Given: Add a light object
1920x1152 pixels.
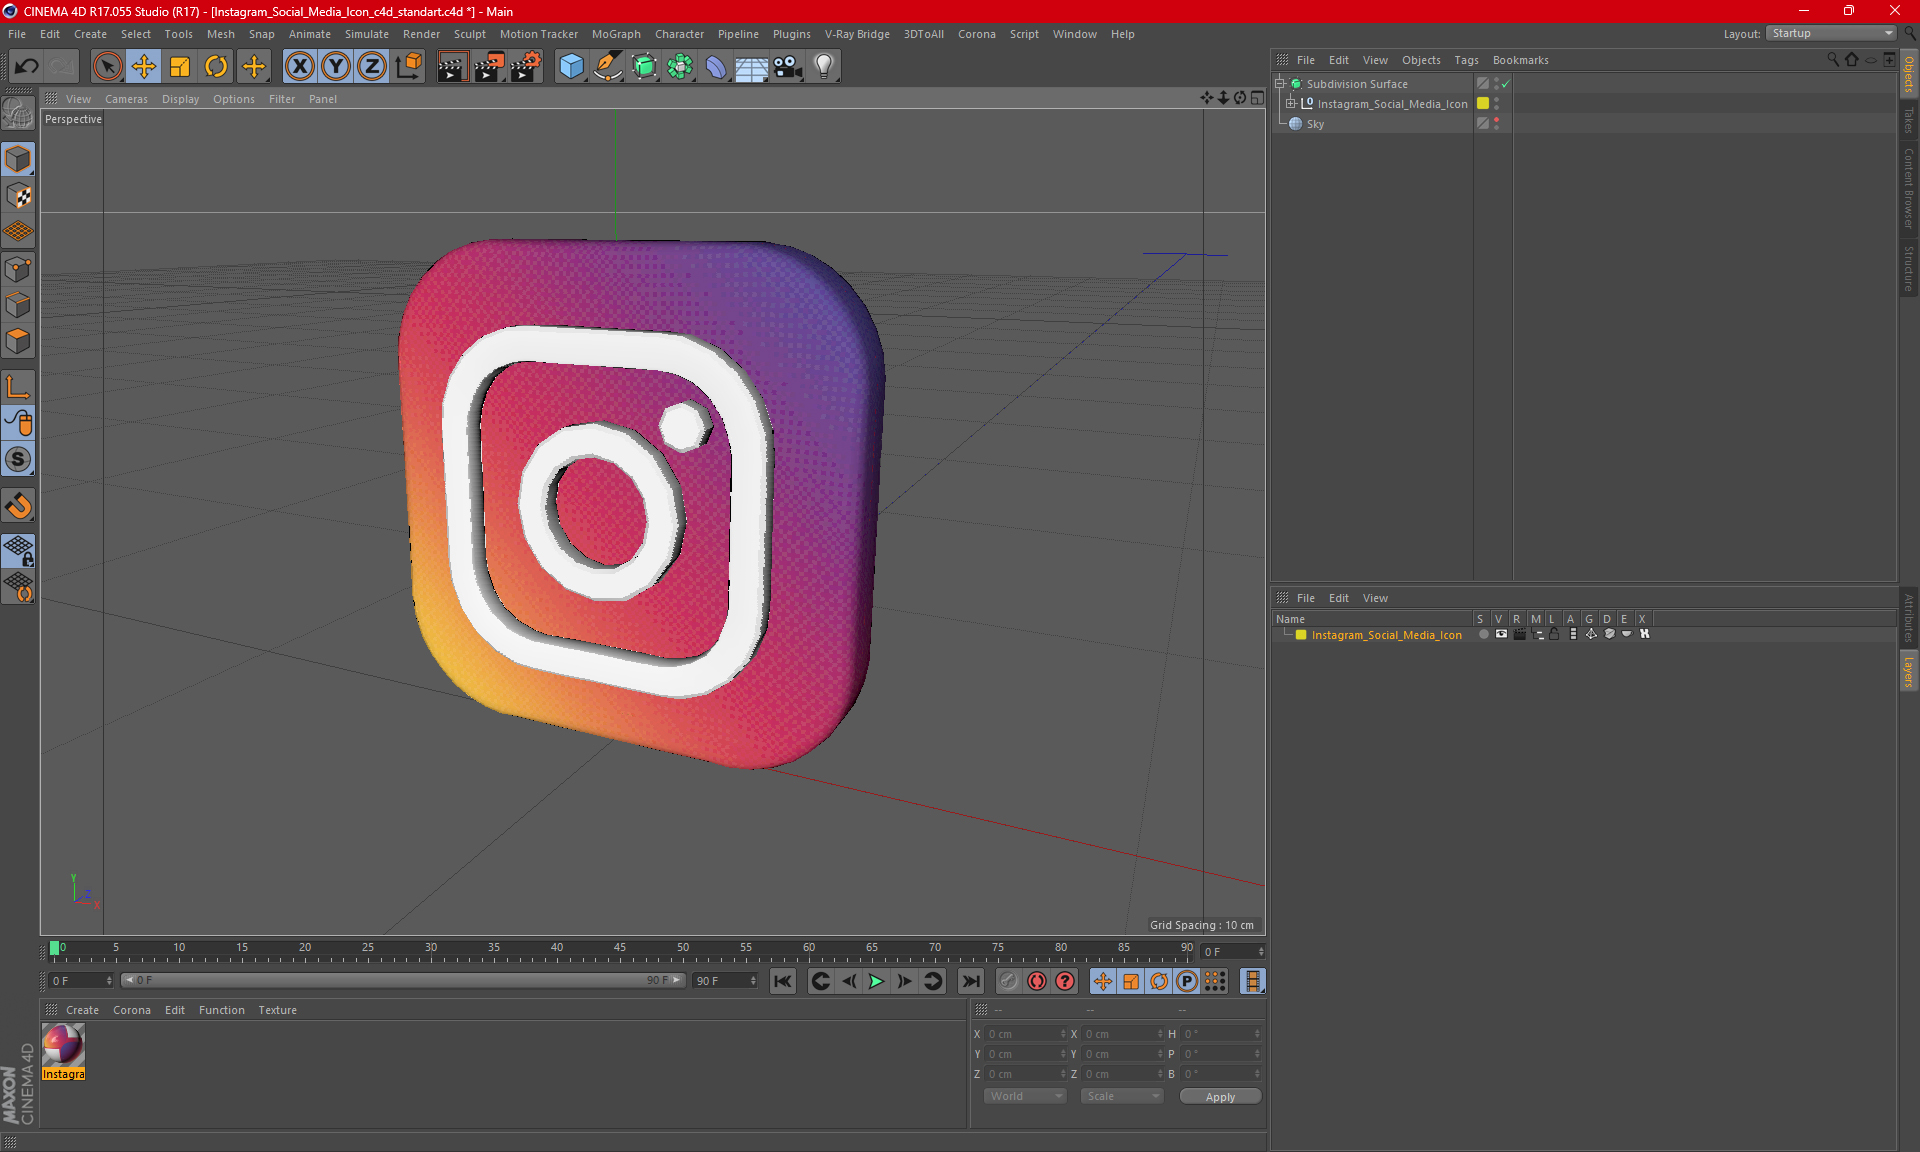Looking at the screenshot, I should (823, 66).
